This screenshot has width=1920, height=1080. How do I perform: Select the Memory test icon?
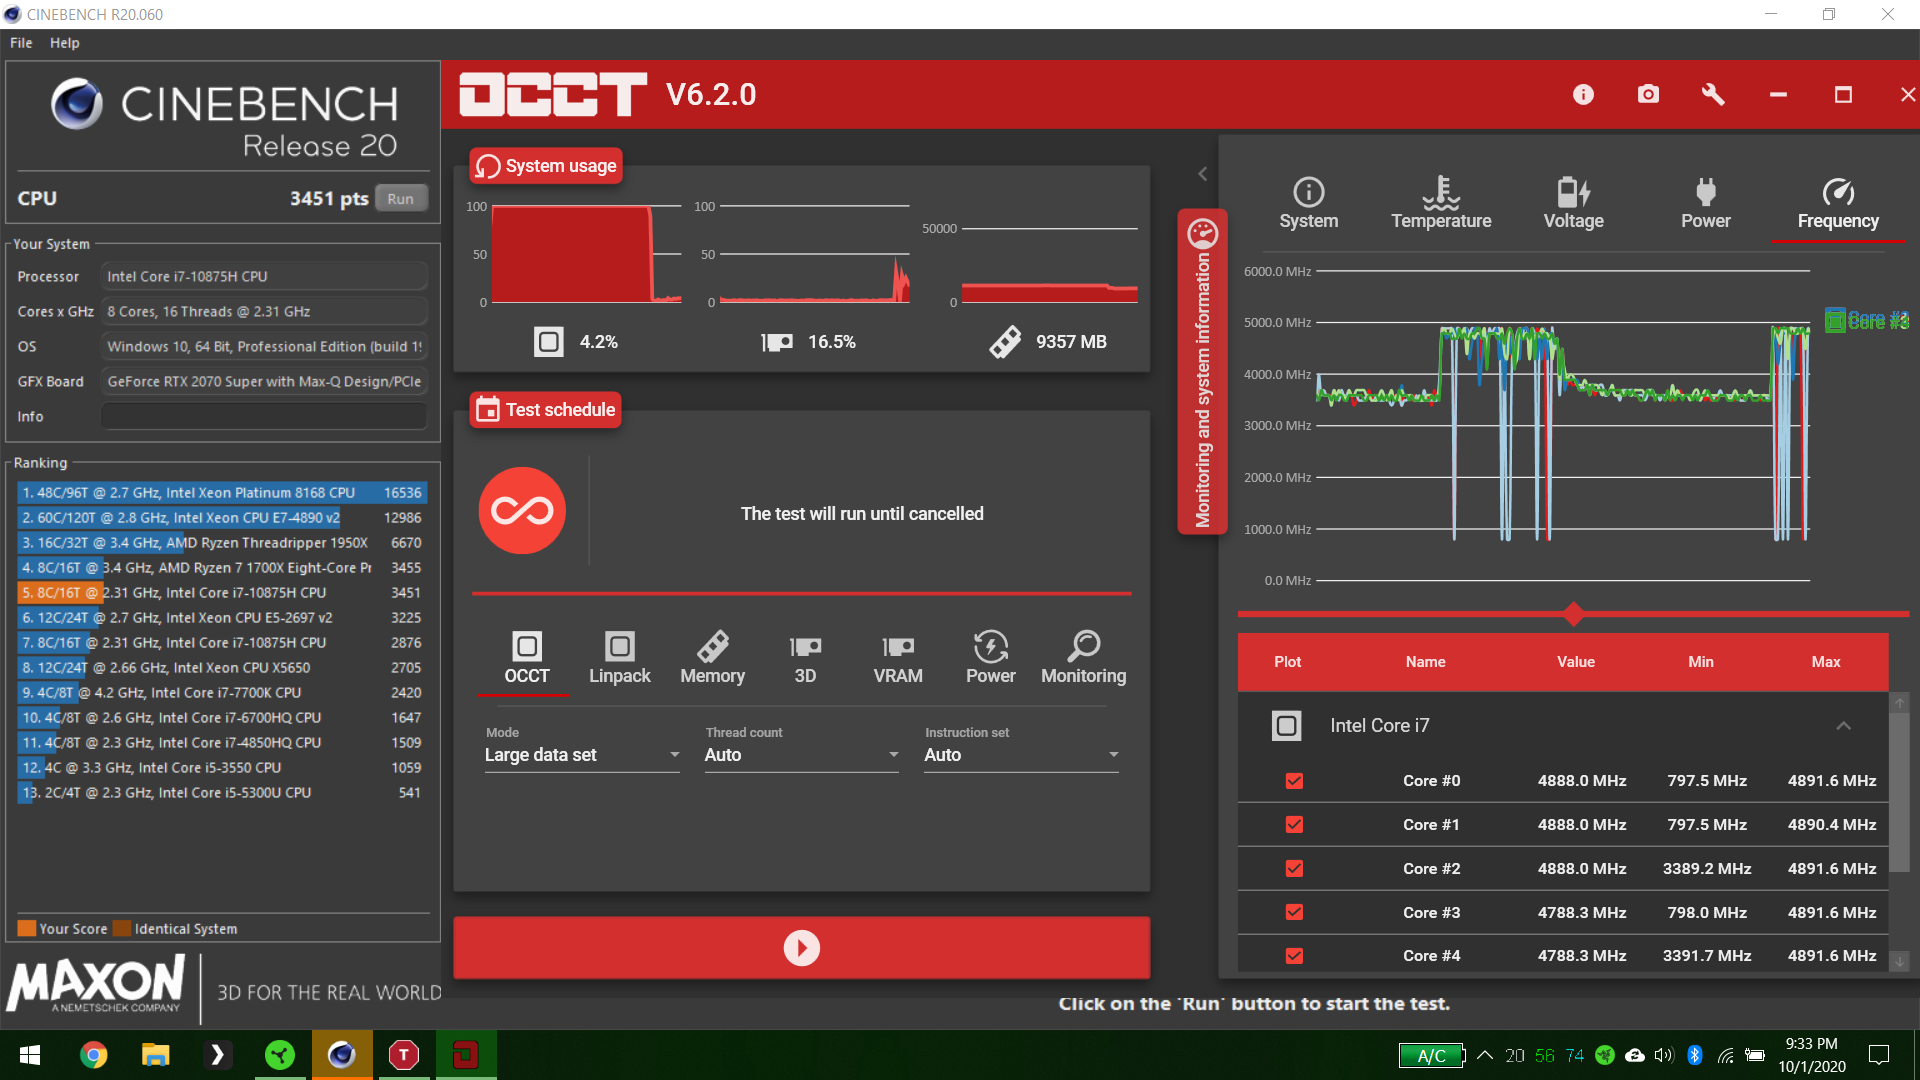(712, 657)
